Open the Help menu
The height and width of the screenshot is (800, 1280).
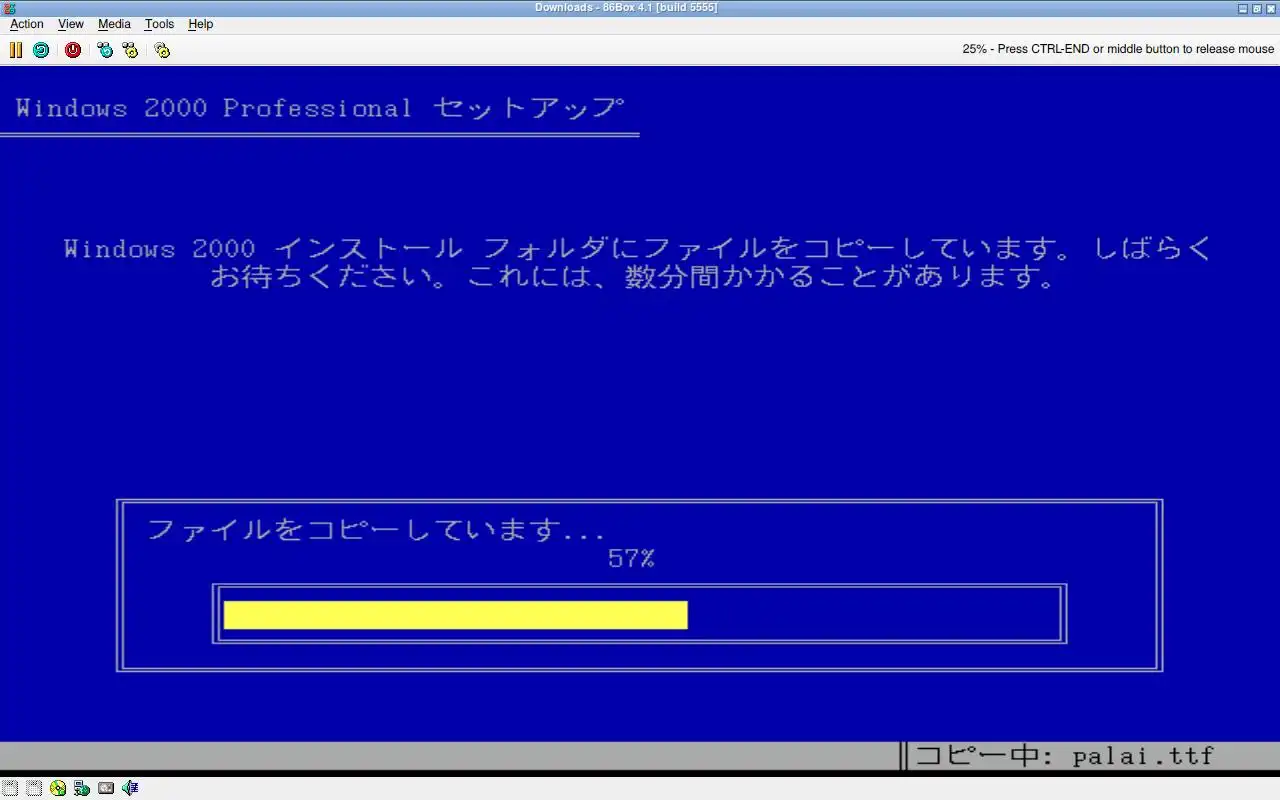pyautogui.click(x=201, y=24)
